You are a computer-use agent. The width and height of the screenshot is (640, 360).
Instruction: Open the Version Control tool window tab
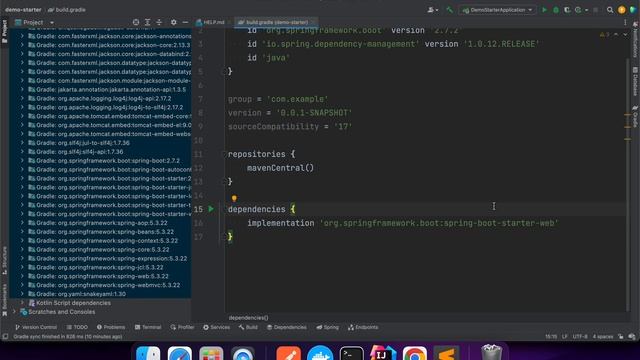click(36, 327)
